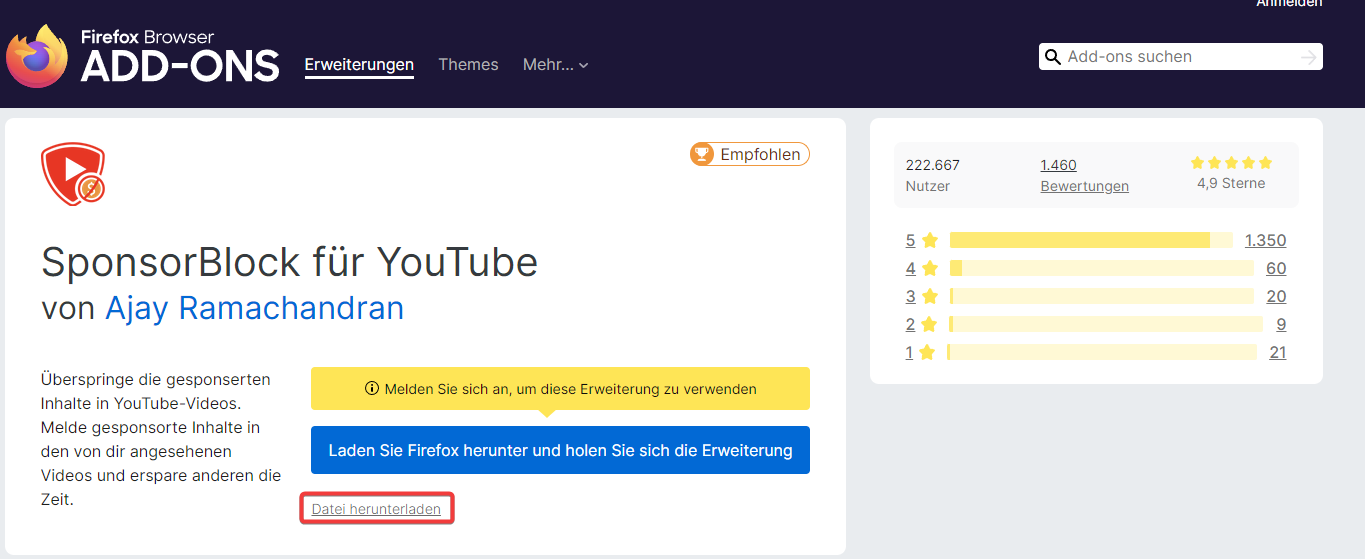Open the 60 four-star reviews count

[x=1276, y=268]
